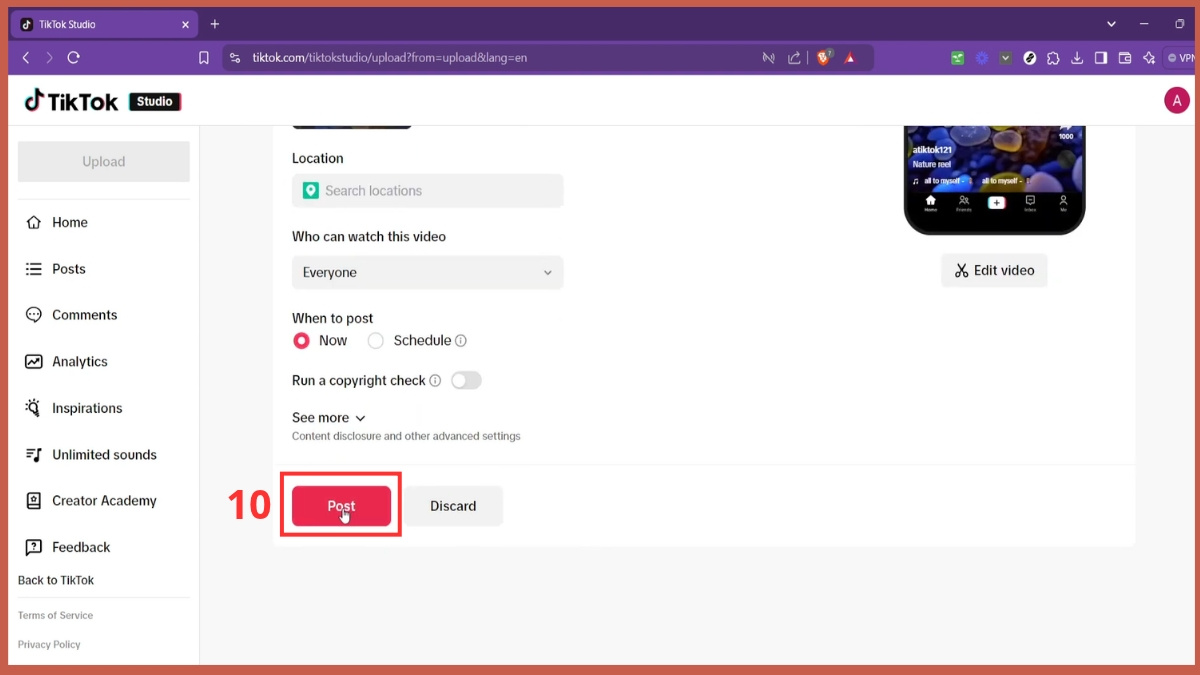Open the Brave Shields icon
The image size is (1200, 675).
point(823,58)
